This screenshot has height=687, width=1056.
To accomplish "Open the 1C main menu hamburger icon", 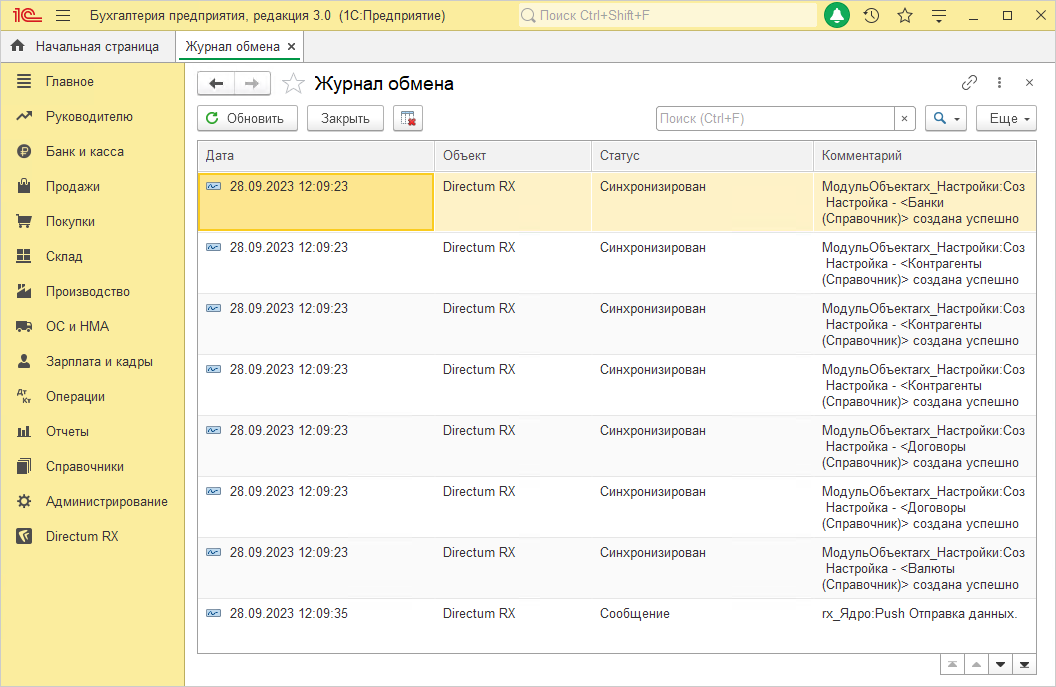I will click(x=63, y=16).
